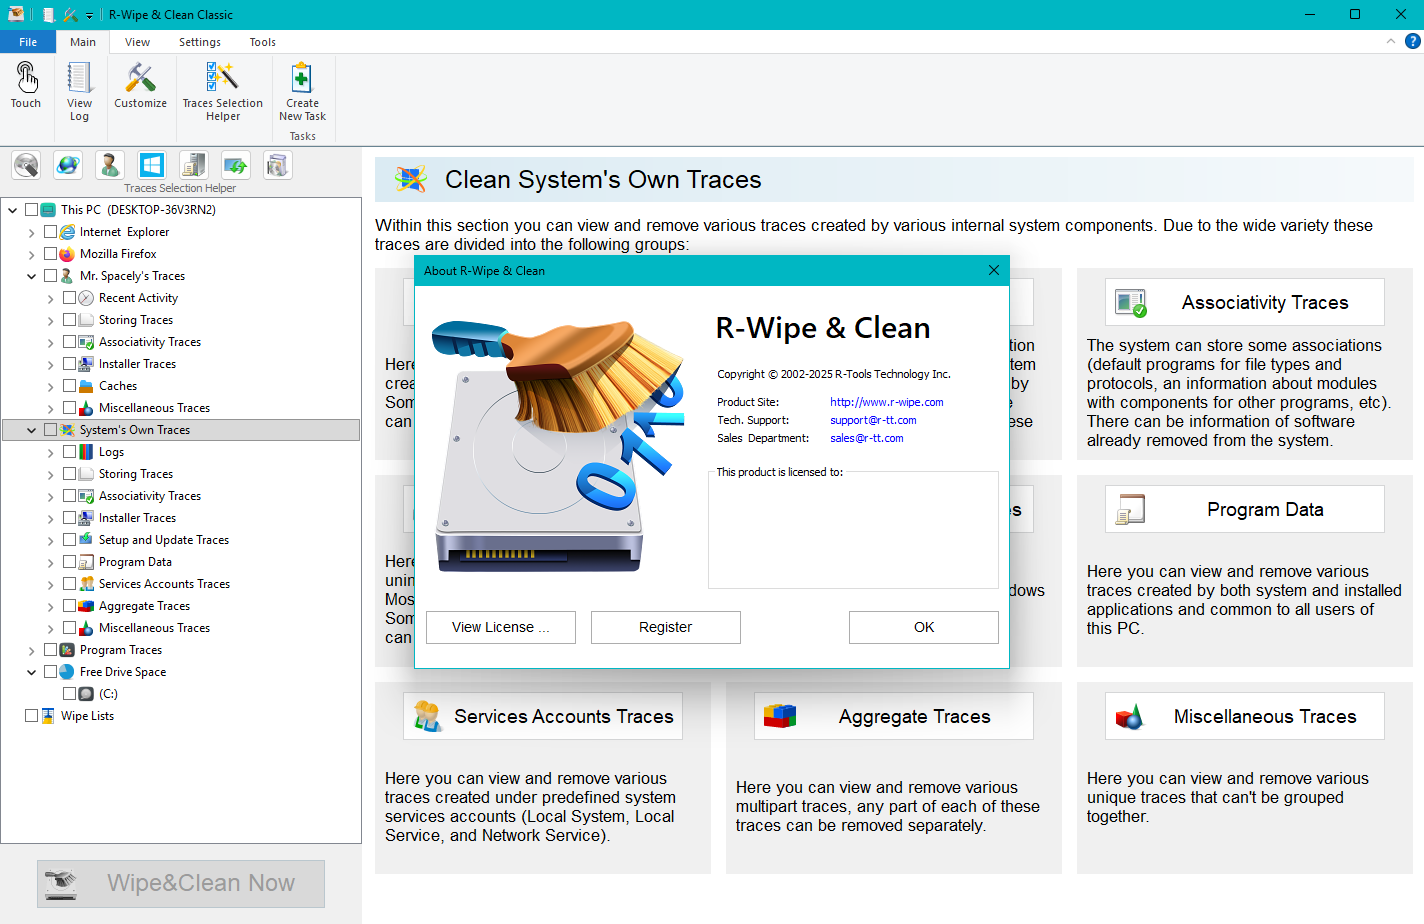Collapse the Mr. Spacely's Traces node
Viewport: 1424px width, 924px height.
click(32, 276)
